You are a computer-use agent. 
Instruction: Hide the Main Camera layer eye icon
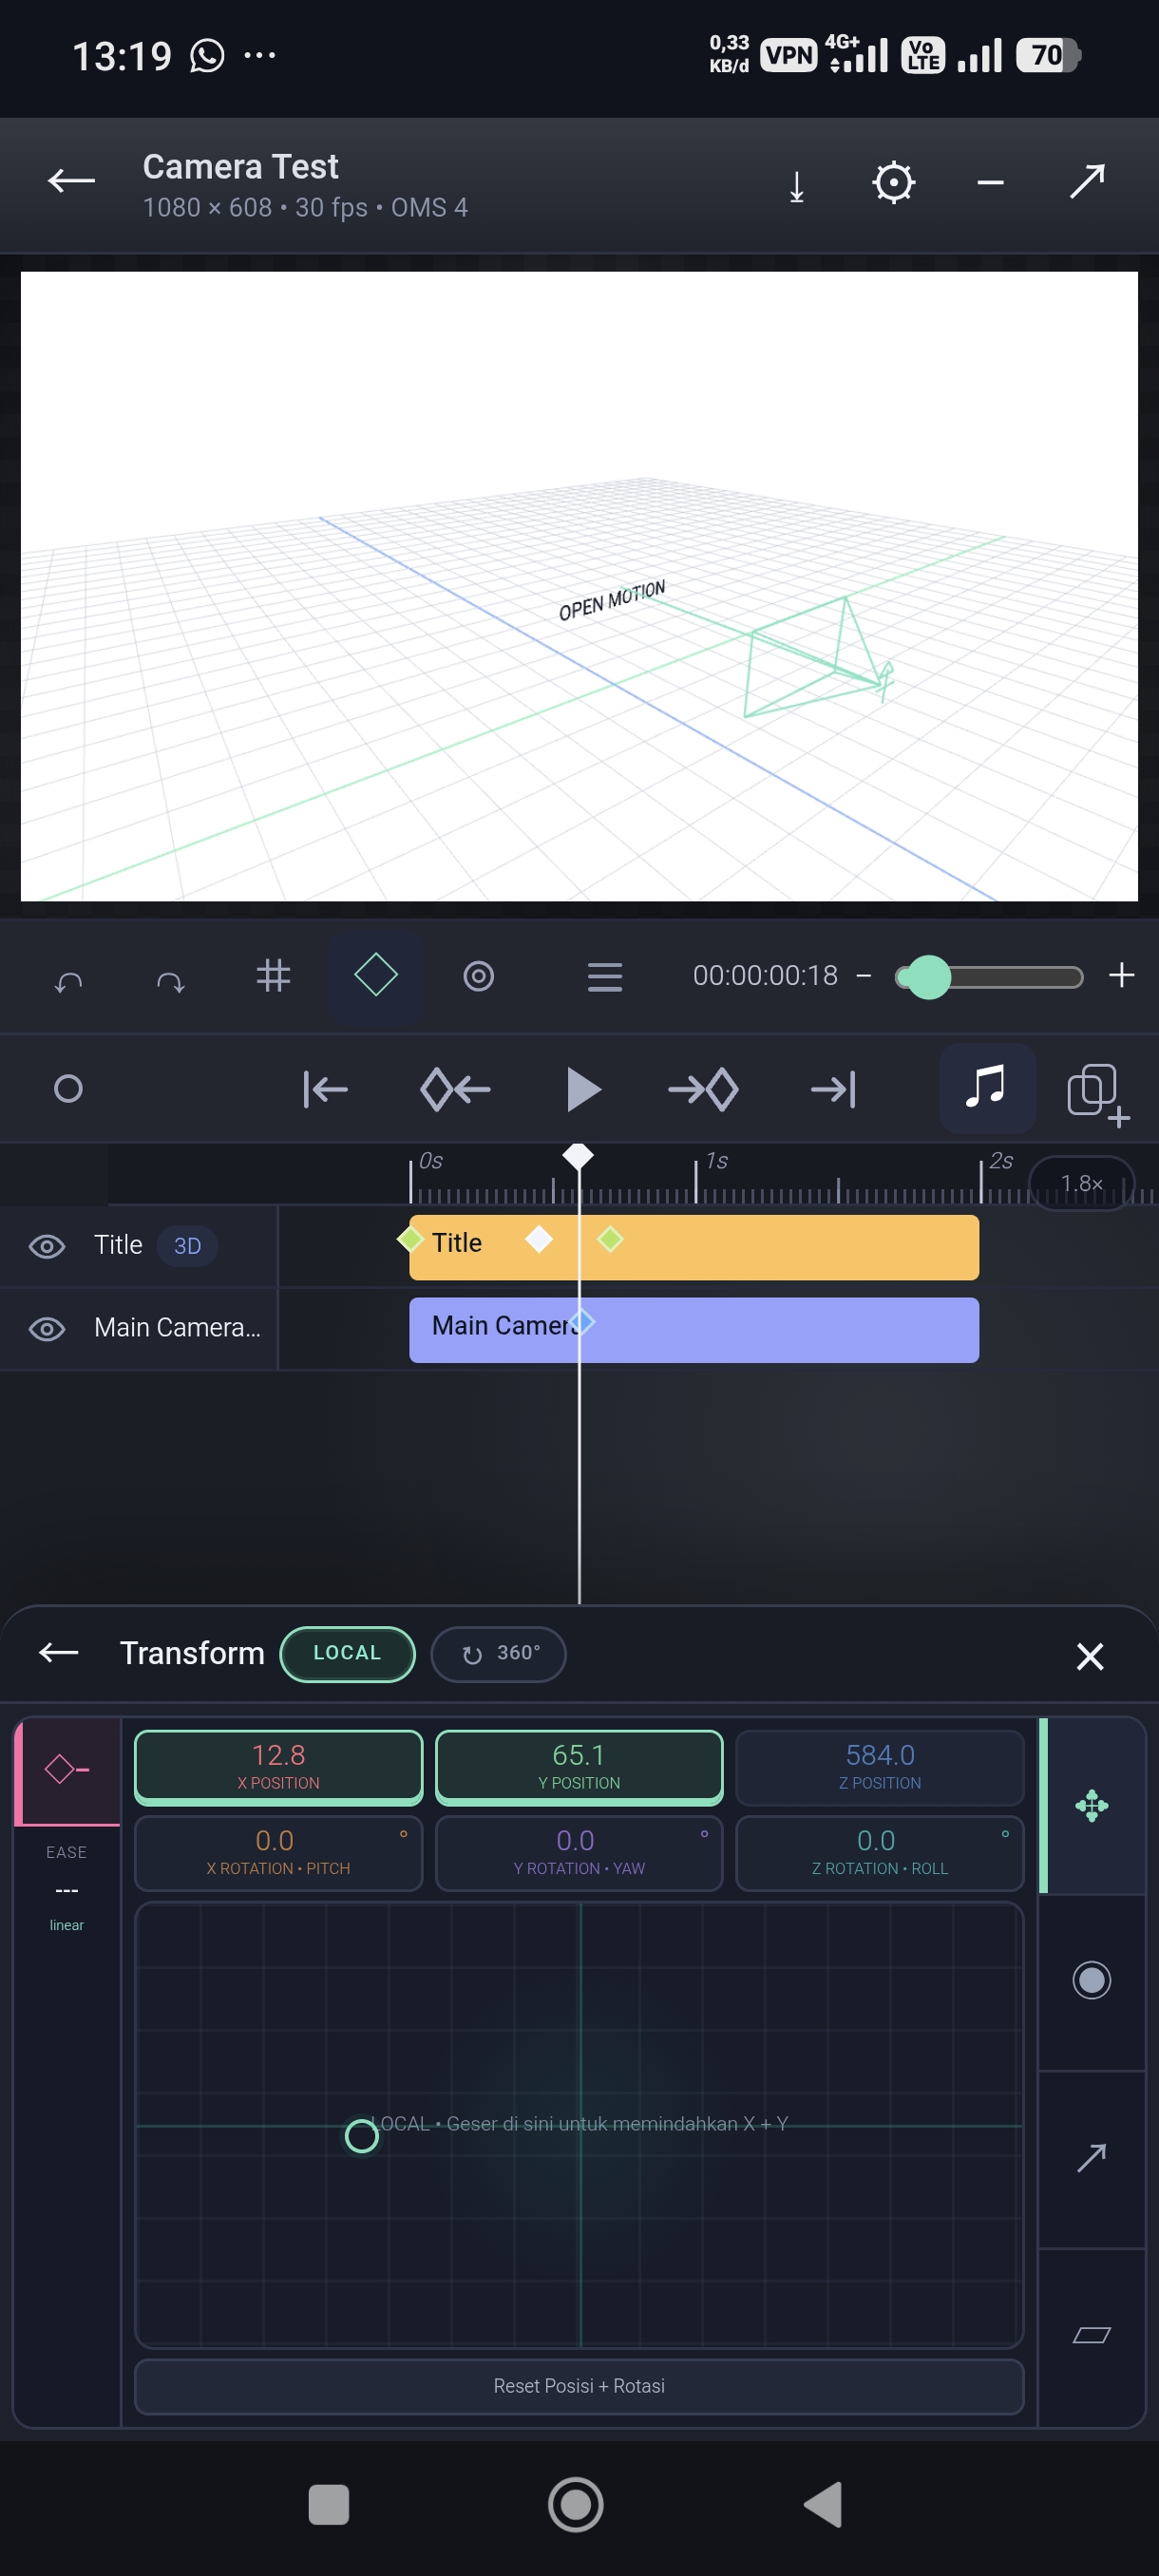point(47,1328)
